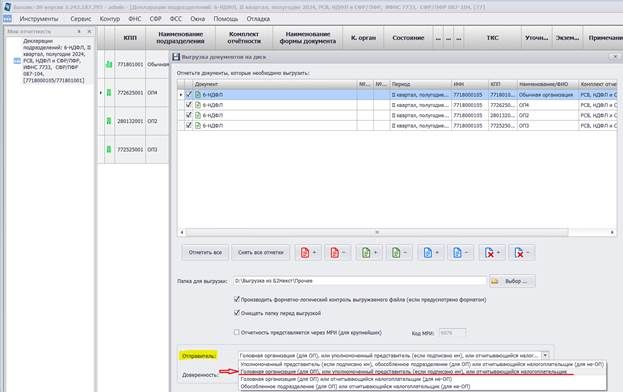The width and height of the screenshot is (623, 392).
Task: Click the blue document minus icon button
Action: click(460, 253)
